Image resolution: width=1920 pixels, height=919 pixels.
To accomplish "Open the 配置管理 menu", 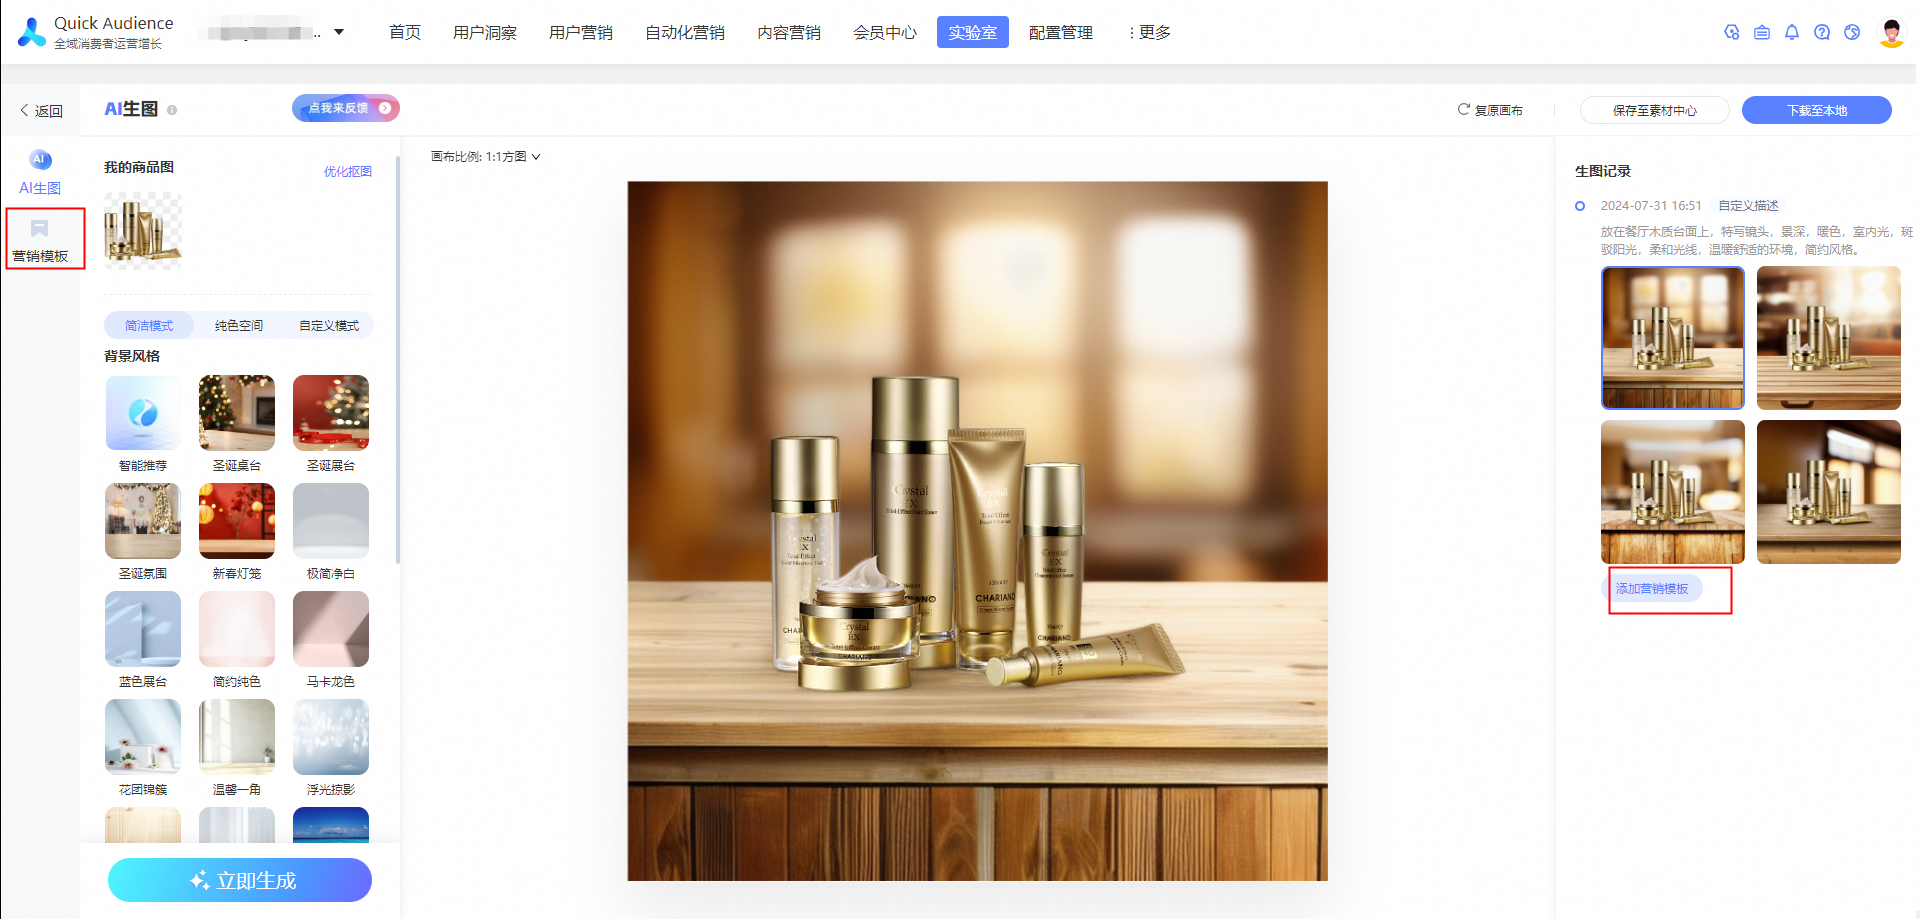I will tap(1061, 33).
